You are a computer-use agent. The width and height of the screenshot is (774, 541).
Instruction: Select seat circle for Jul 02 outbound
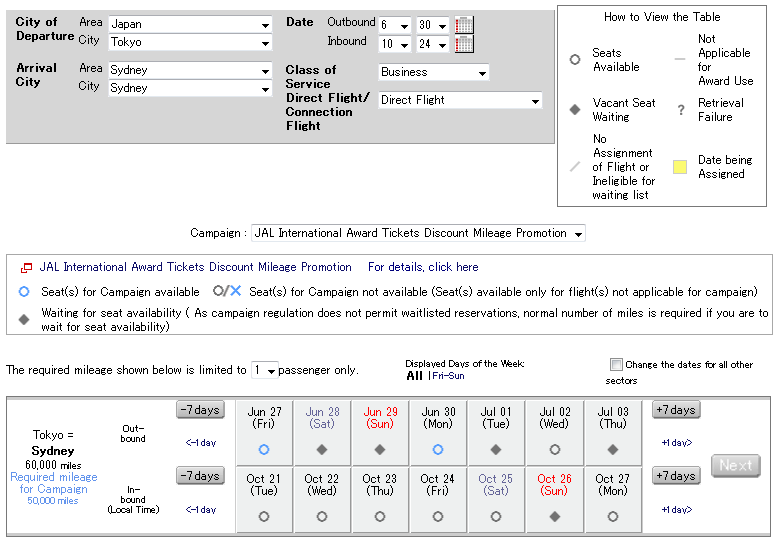click(x=554, y=450)
